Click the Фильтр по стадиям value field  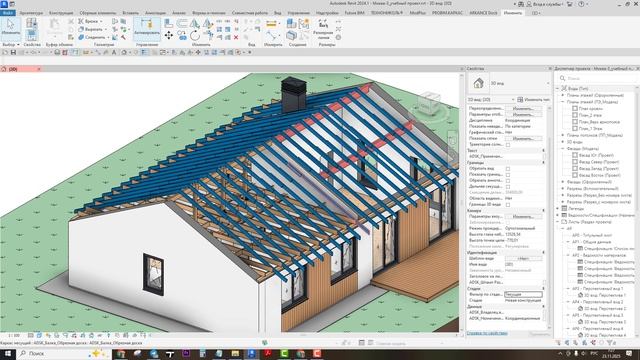click(x=523, y=294)
